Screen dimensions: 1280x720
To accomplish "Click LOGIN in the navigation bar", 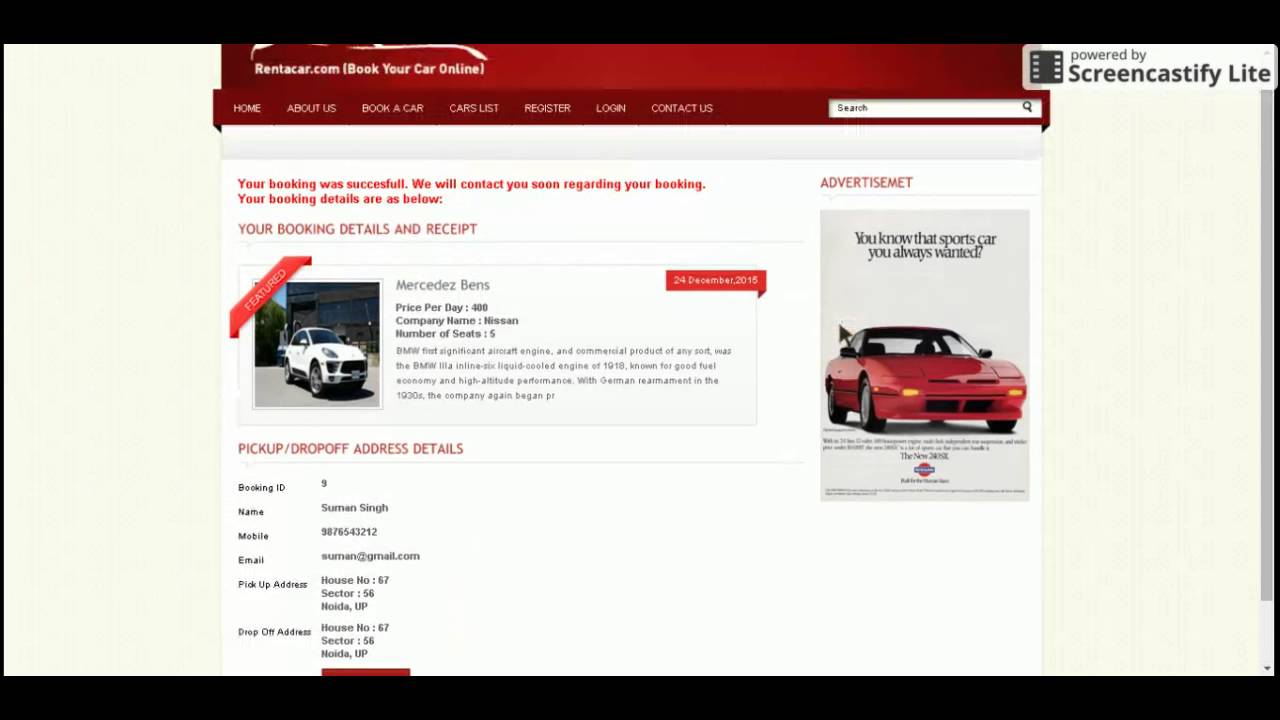I will tap(611, 108).
